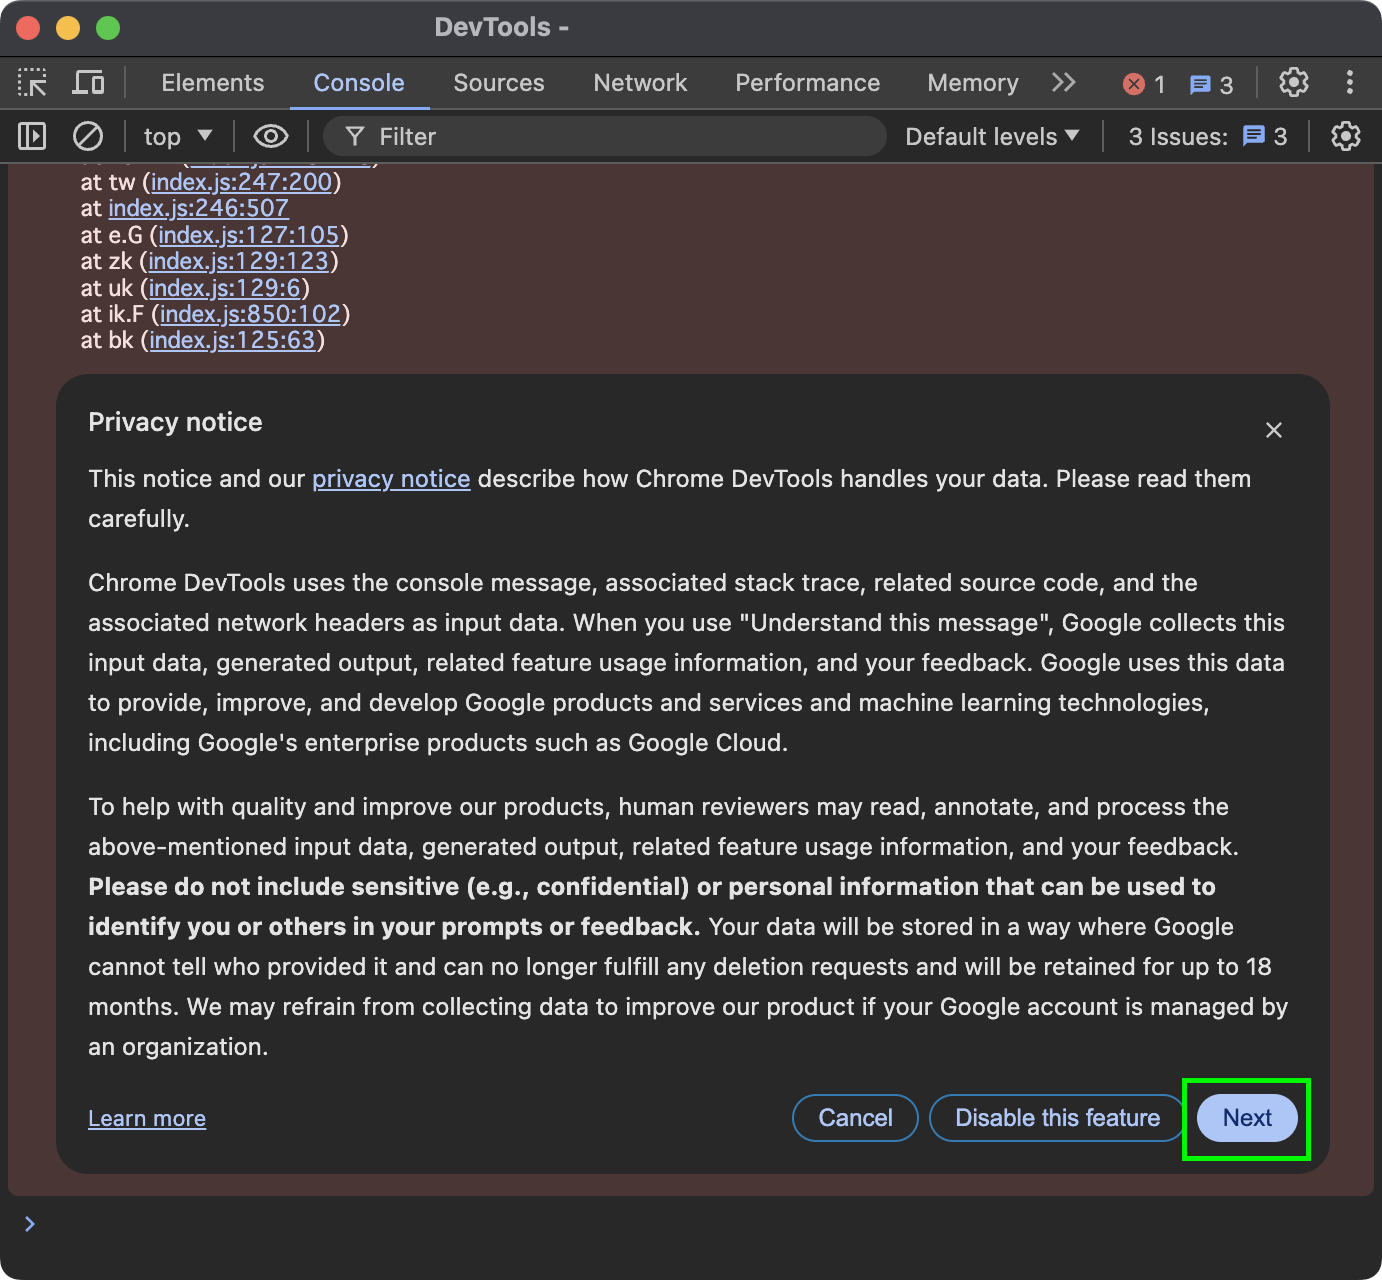This screenshot has height=1280, width=1382.
Task: Open the privacy notice hyperlink
Action: [391, 479]
